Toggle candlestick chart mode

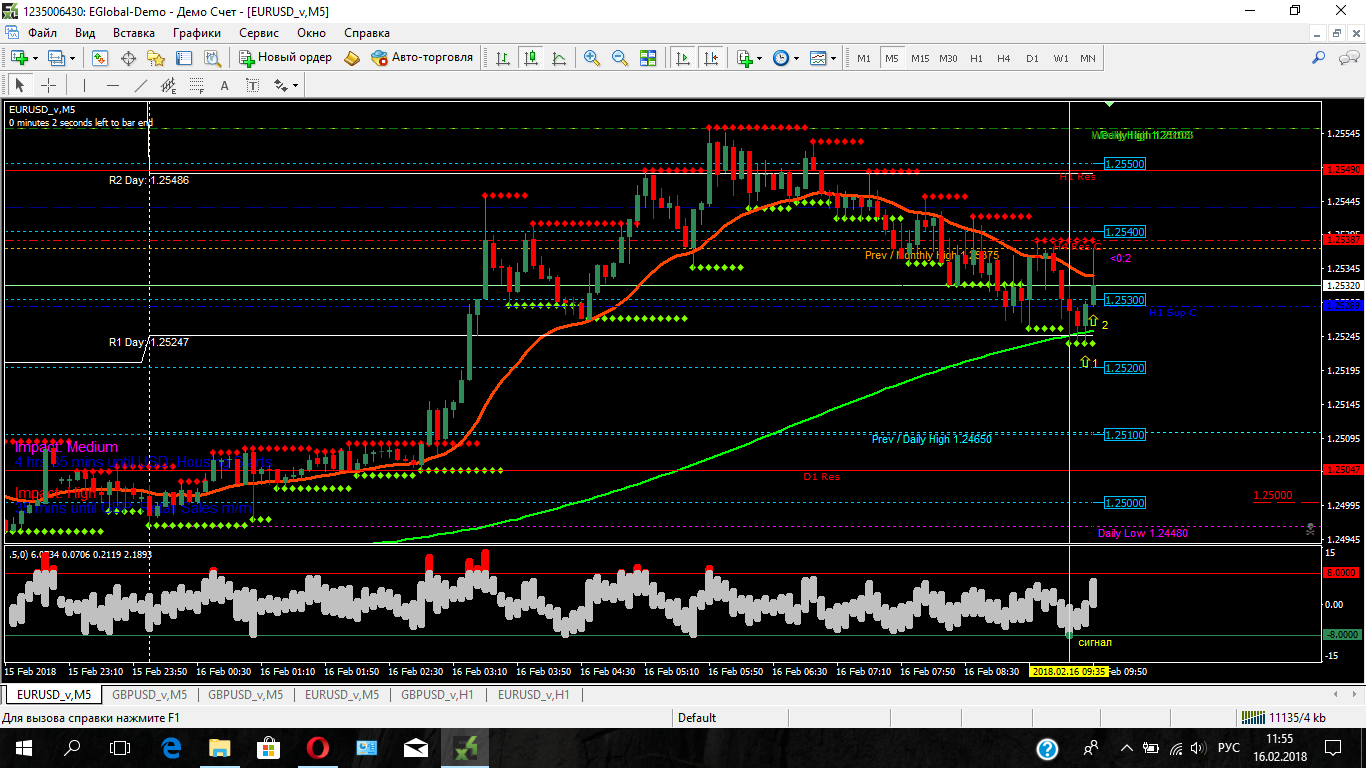(x=530, y=58)
